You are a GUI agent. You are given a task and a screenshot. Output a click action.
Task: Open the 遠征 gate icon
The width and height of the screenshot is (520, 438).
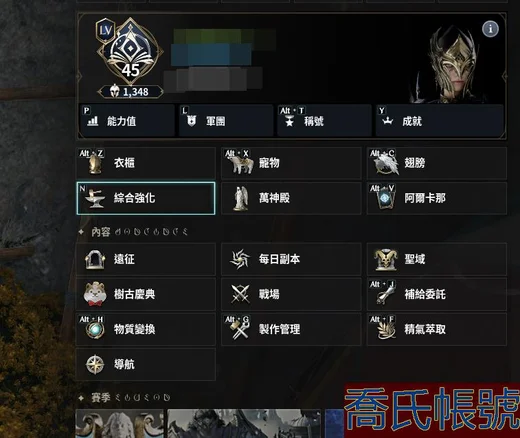(x=95, y=259)
